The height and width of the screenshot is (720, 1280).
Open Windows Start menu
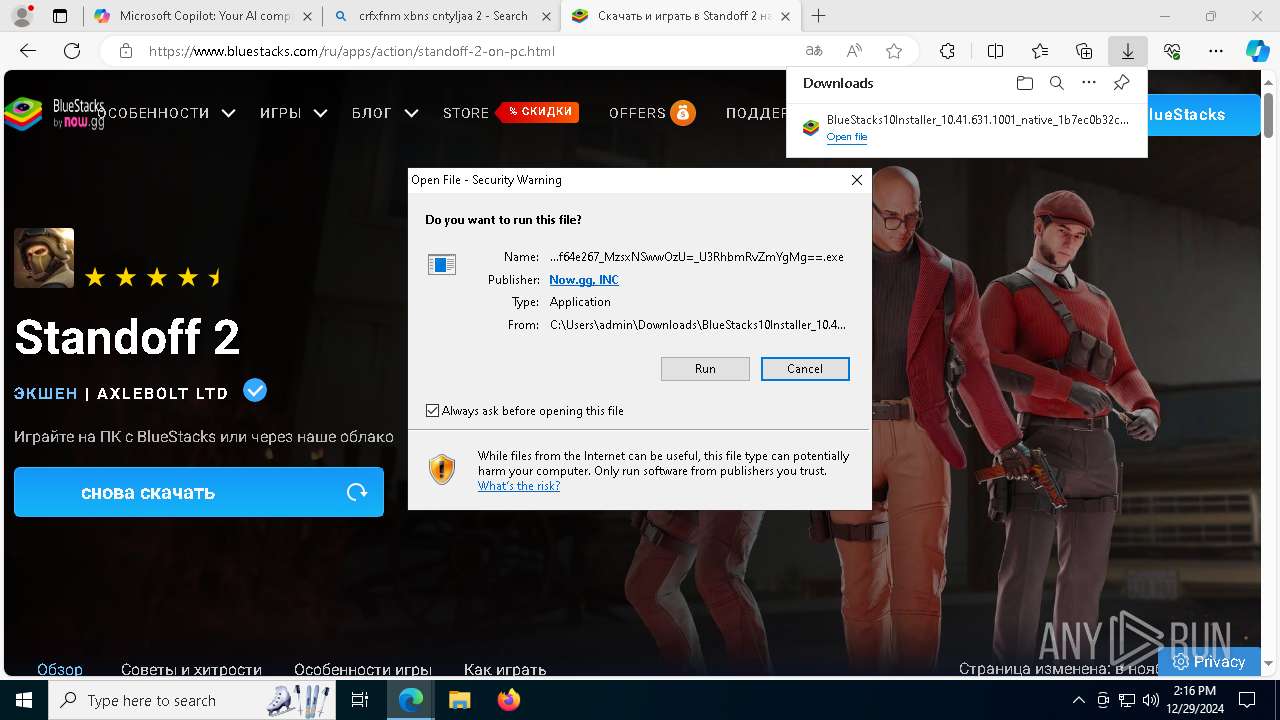pyautogui.click(x=24, y=700)
